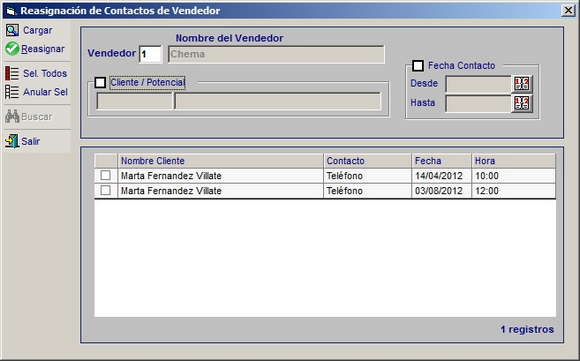Click the Buscar binoculars icon
The image size is (580, 361).
(x=12, y=117)
